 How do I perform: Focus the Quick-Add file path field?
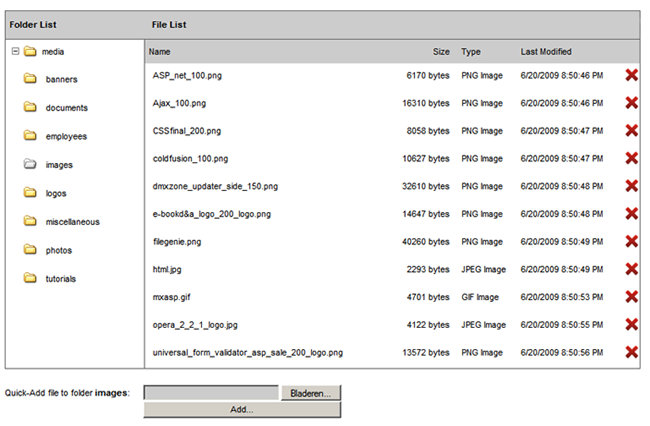211,393
